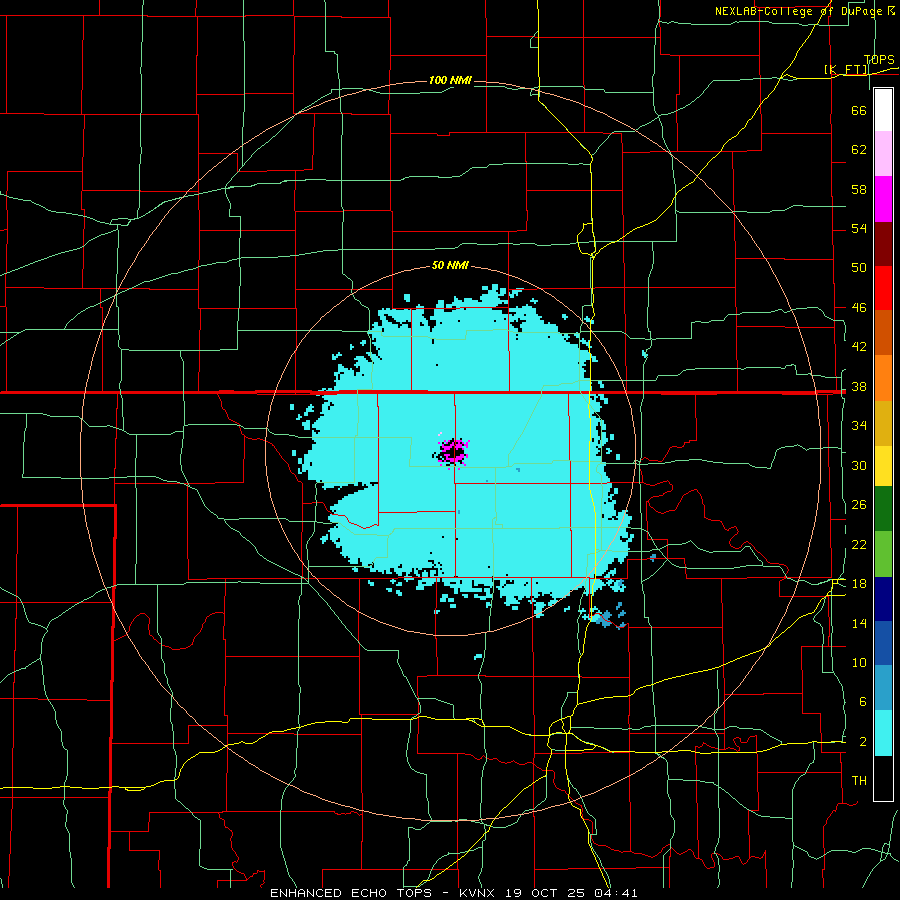The width and height of the screenshot is (900, 900).
Task: Select the navy blue legend swatch
Action: coord(883,599)
